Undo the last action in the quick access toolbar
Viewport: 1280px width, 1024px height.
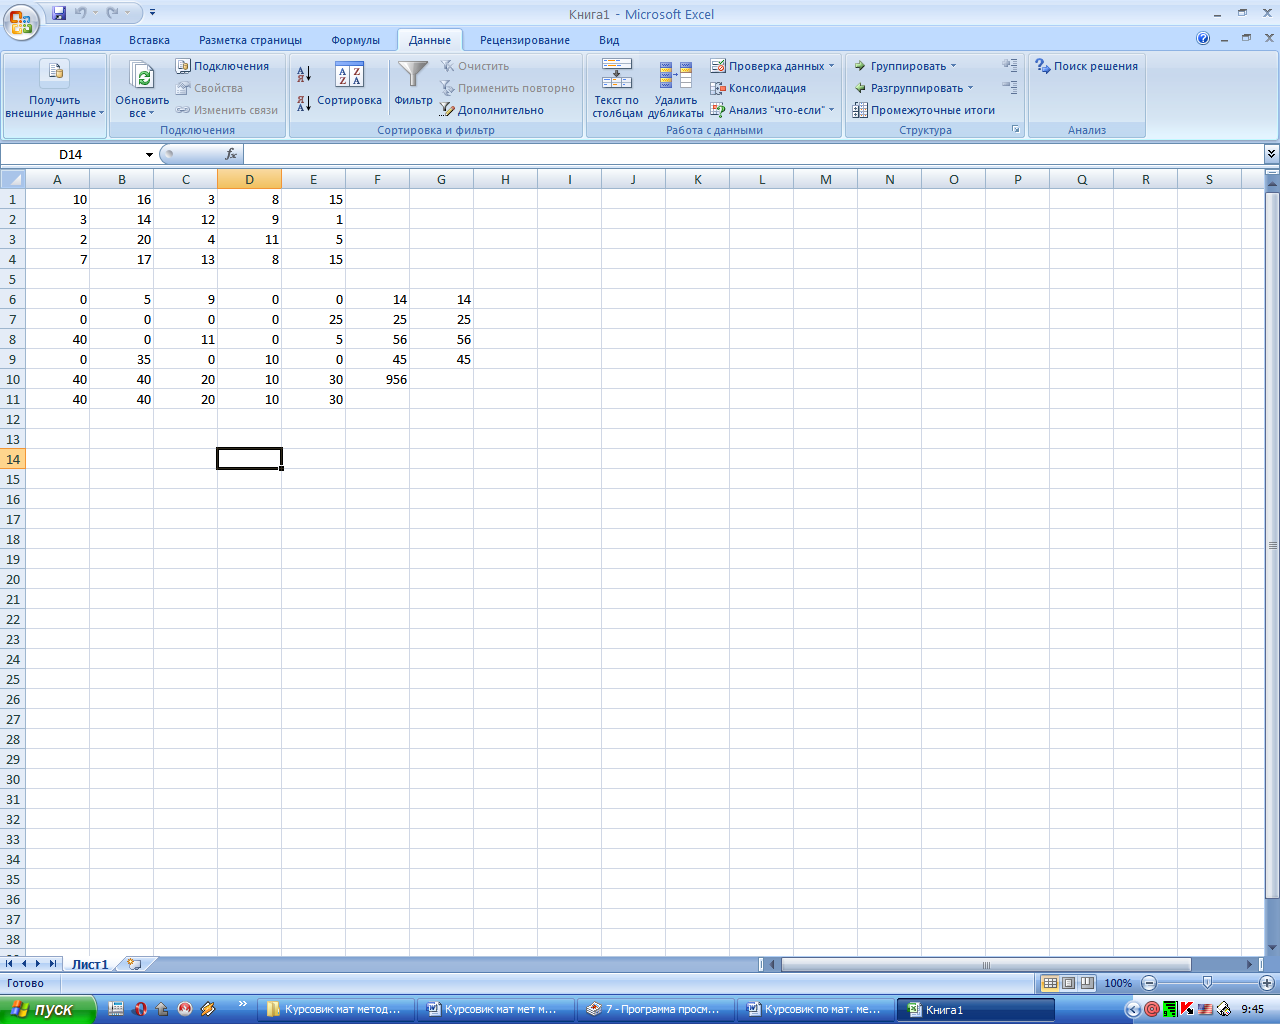click(x=81, y=13)
